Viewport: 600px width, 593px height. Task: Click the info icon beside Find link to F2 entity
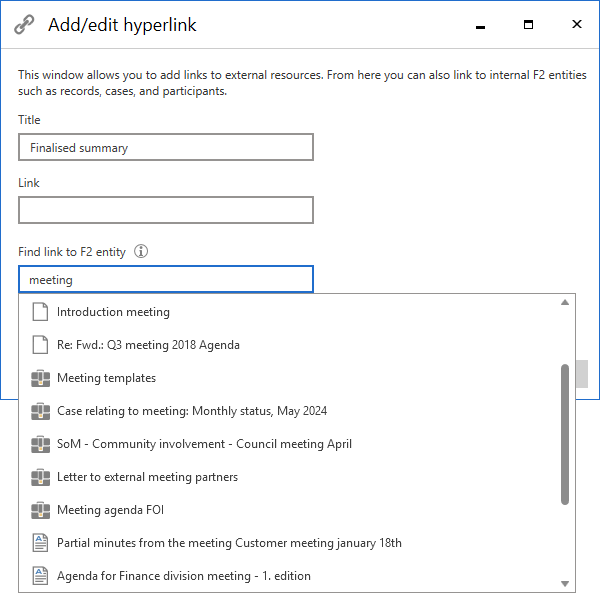(x=141, y=251)
